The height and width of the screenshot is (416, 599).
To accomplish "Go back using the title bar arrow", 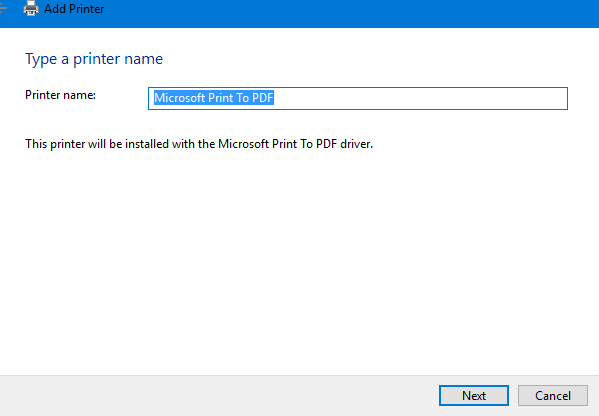I will pyautogui.click(x=3, y=8).
